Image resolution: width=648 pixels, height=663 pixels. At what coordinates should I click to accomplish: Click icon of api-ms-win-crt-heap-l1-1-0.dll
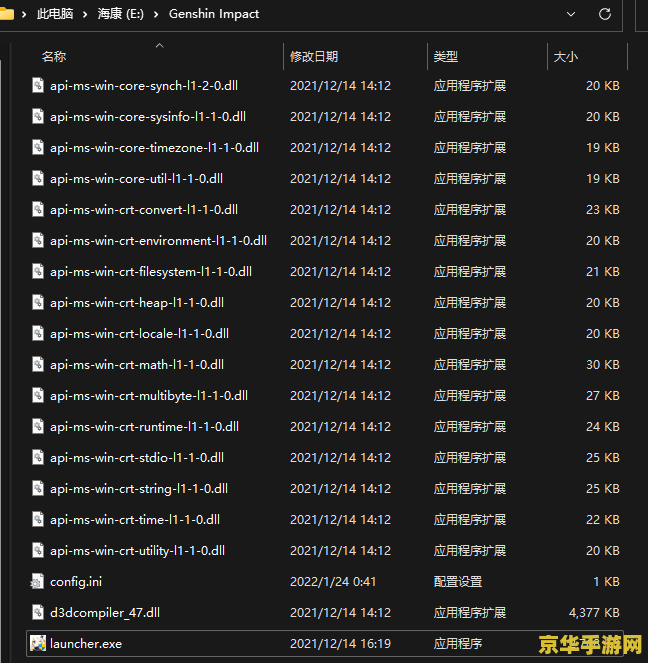[x=38, y=302]
